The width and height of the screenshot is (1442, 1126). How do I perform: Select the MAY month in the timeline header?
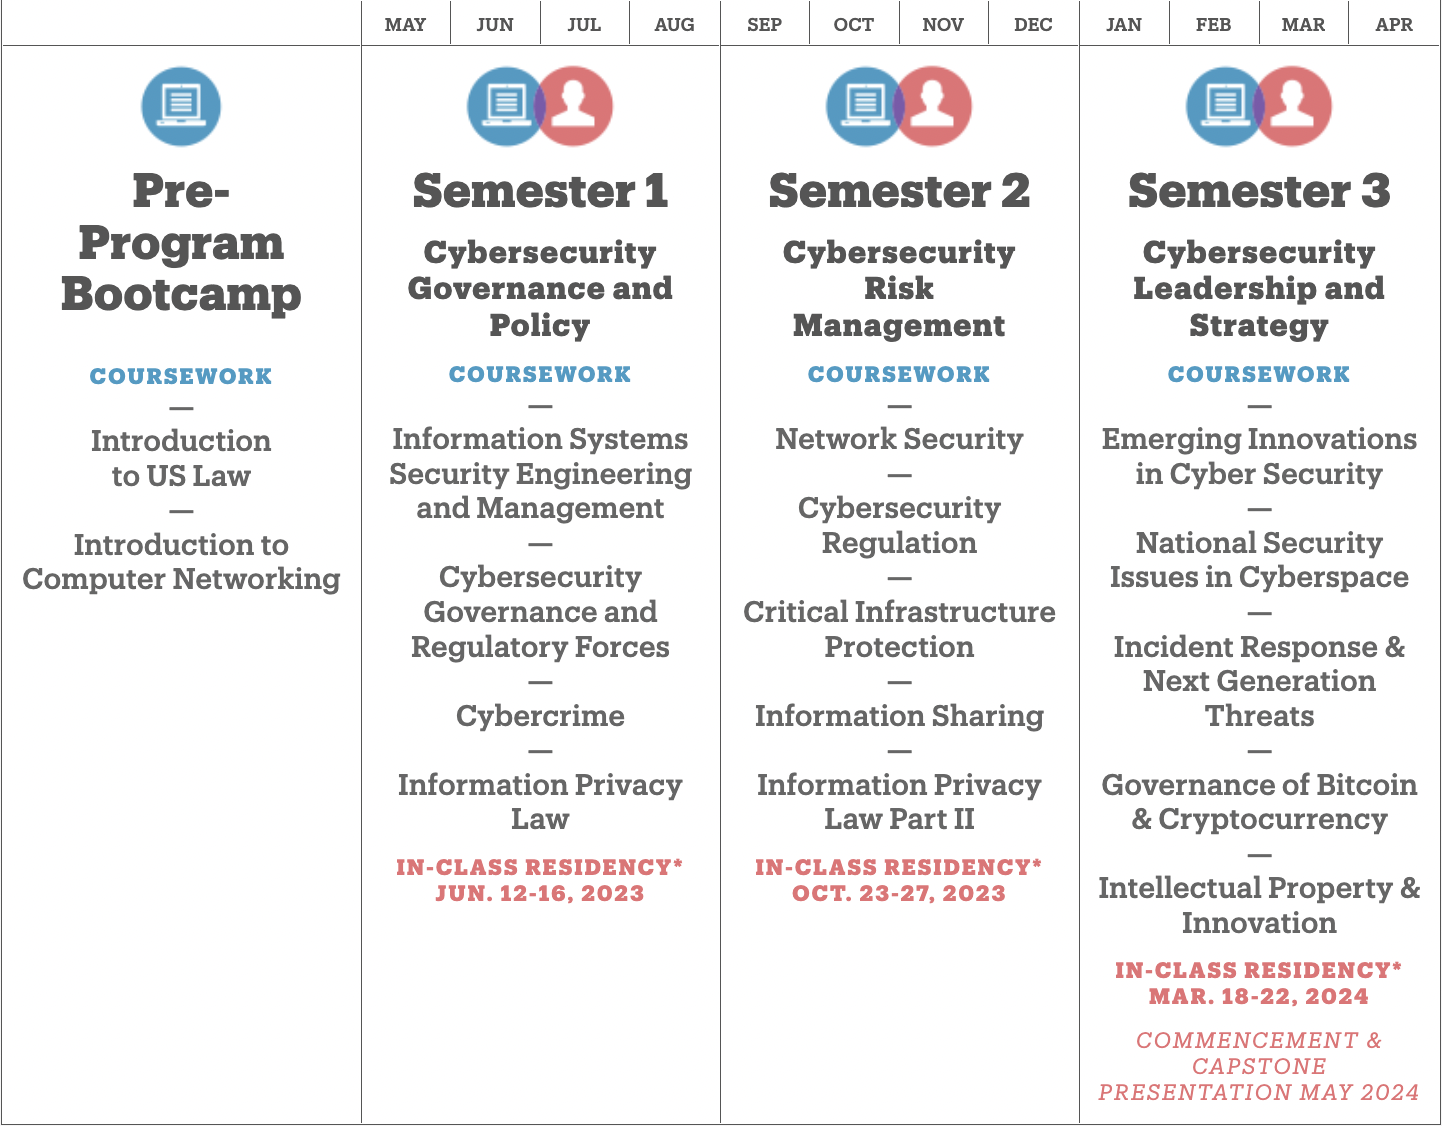coord(405,25)
